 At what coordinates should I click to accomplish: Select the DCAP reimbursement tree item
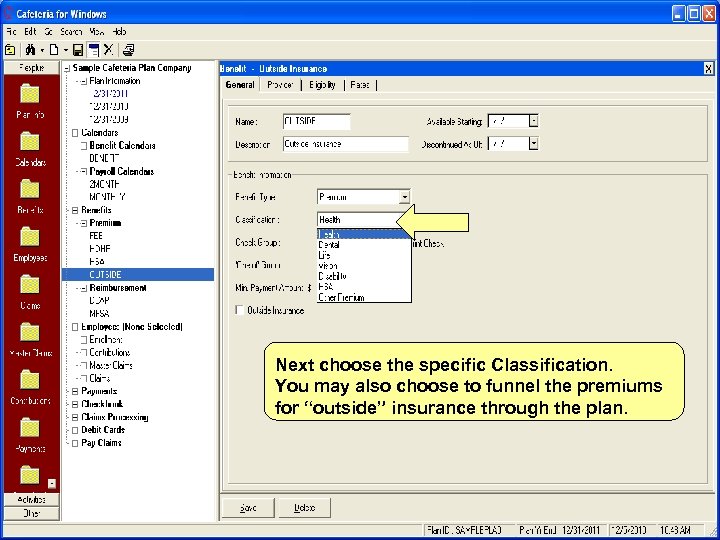click(x=99, y=301)
